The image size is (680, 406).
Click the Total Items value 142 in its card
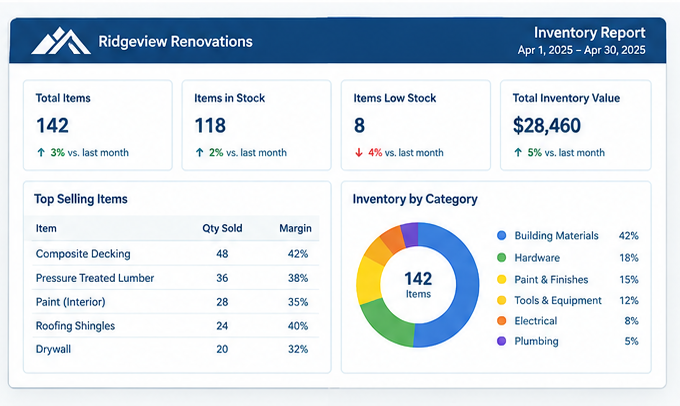pos(52,125)
